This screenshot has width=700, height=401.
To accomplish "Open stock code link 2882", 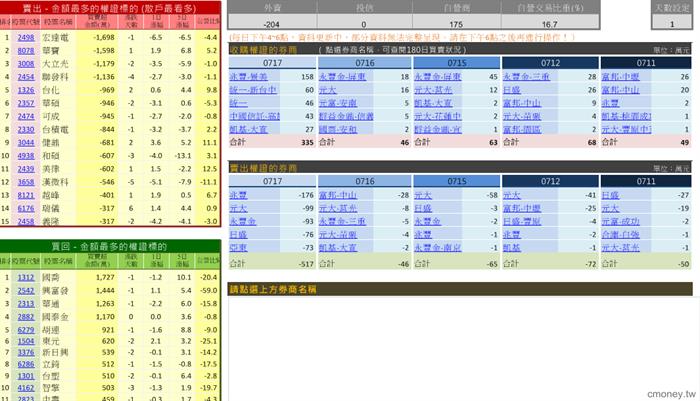I will click(26, 317).
